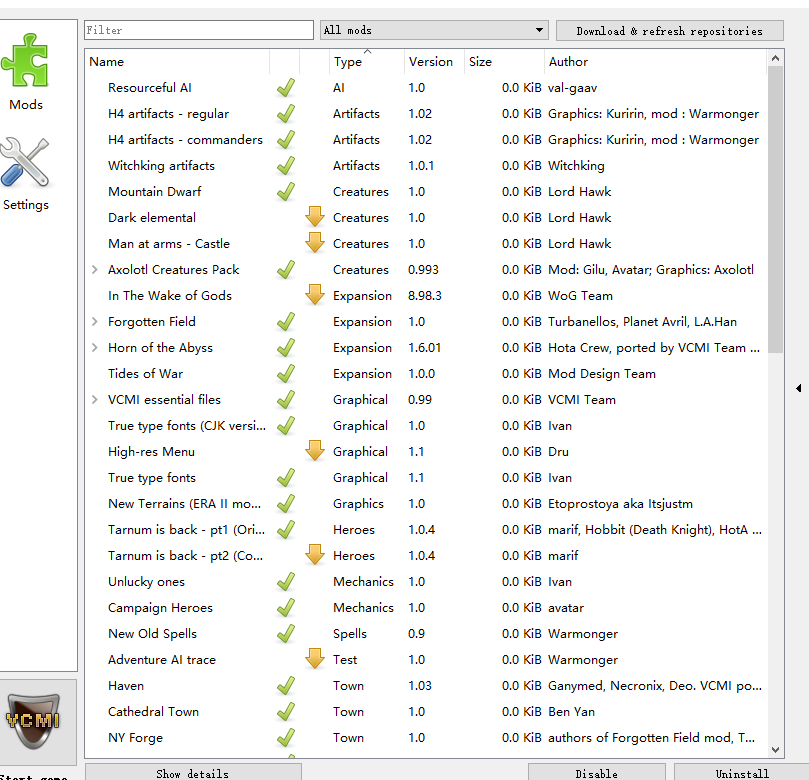Sort the list by Version column
The height and width of the screenshot is (780, 809).
click(434, 62)
